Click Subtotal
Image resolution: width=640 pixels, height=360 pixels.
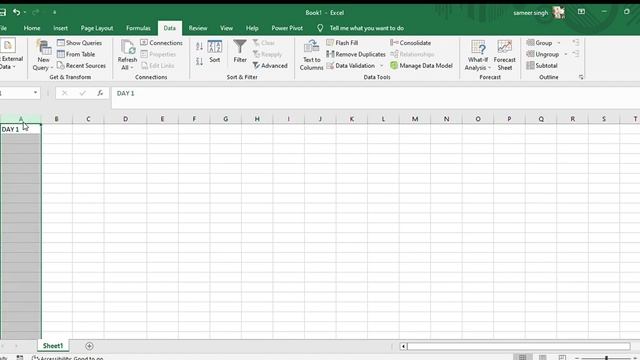click(x=542, y=65)
